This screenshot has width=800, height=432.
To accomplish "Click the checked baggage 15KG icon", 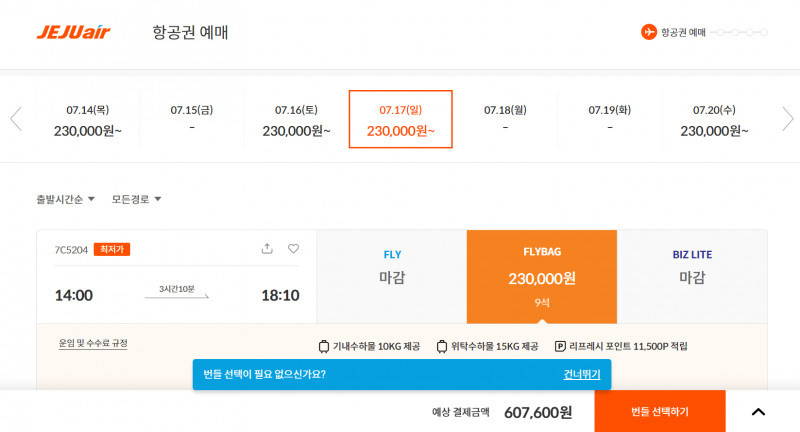I will tap(442, 346).
